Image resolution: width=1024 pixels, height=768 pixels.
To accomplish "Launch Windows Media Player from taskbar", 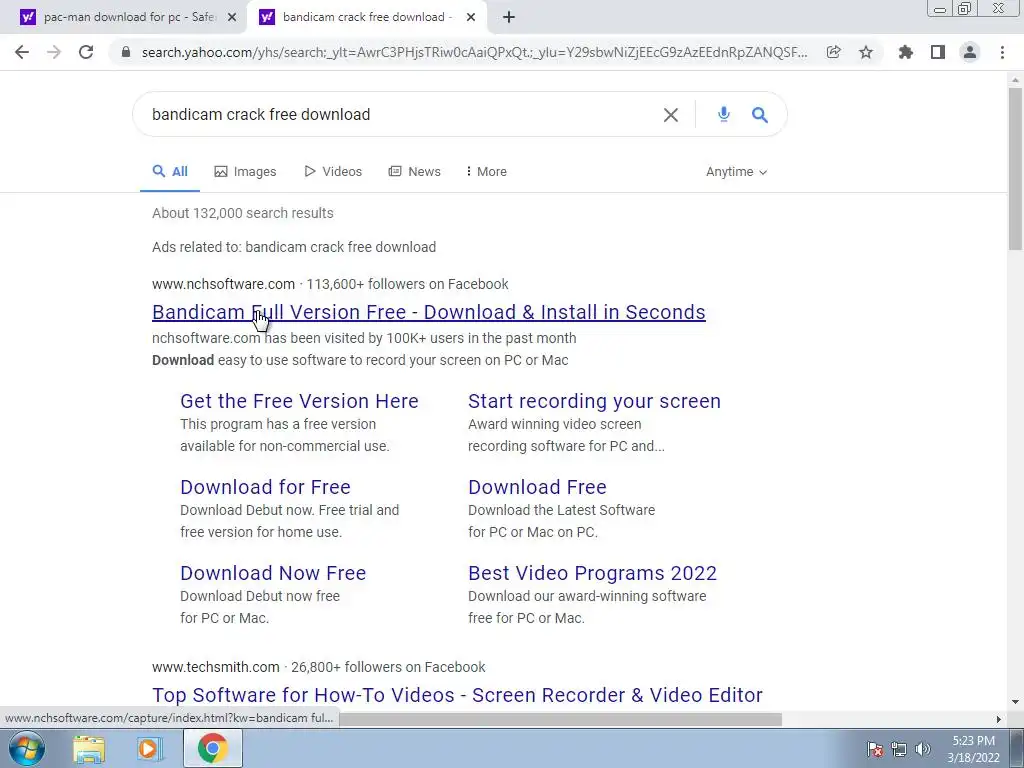I will click(x=149, y=748).
